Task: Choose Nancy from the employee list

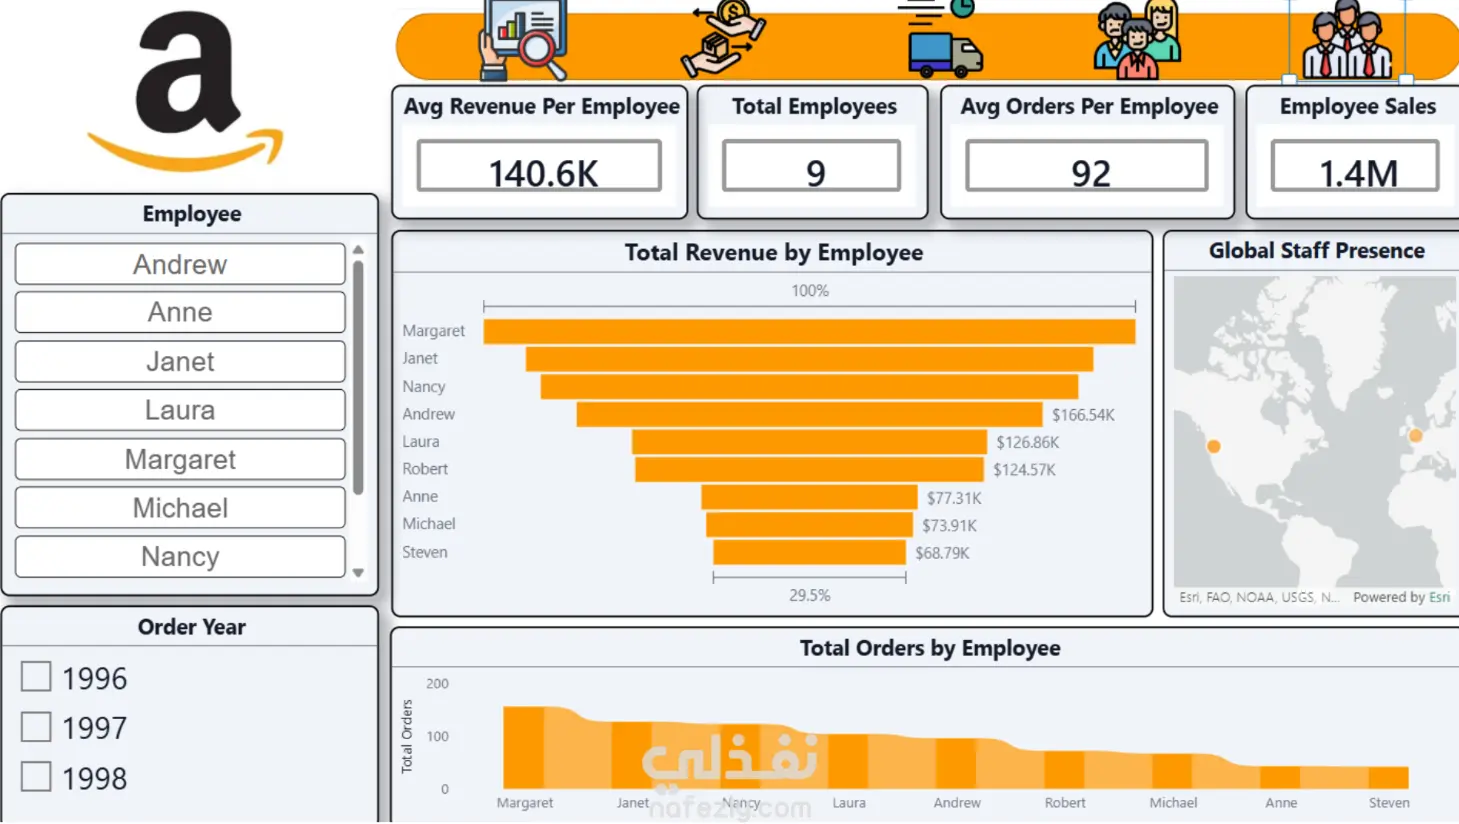Action: 180,556
